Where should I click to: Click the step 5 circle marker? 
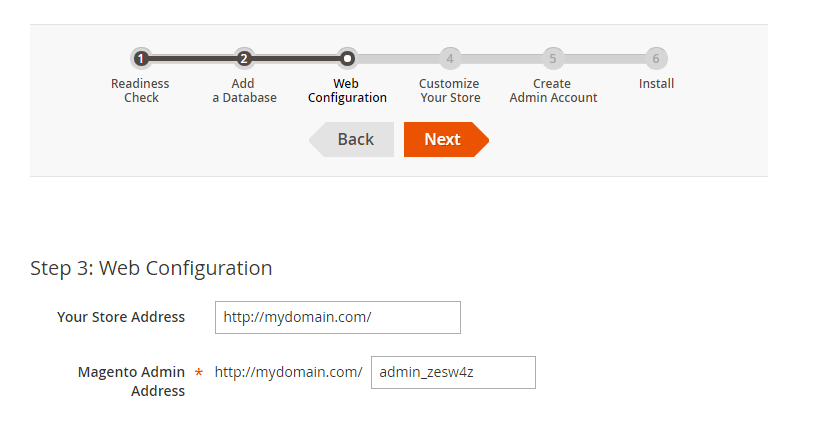point(553,58)
